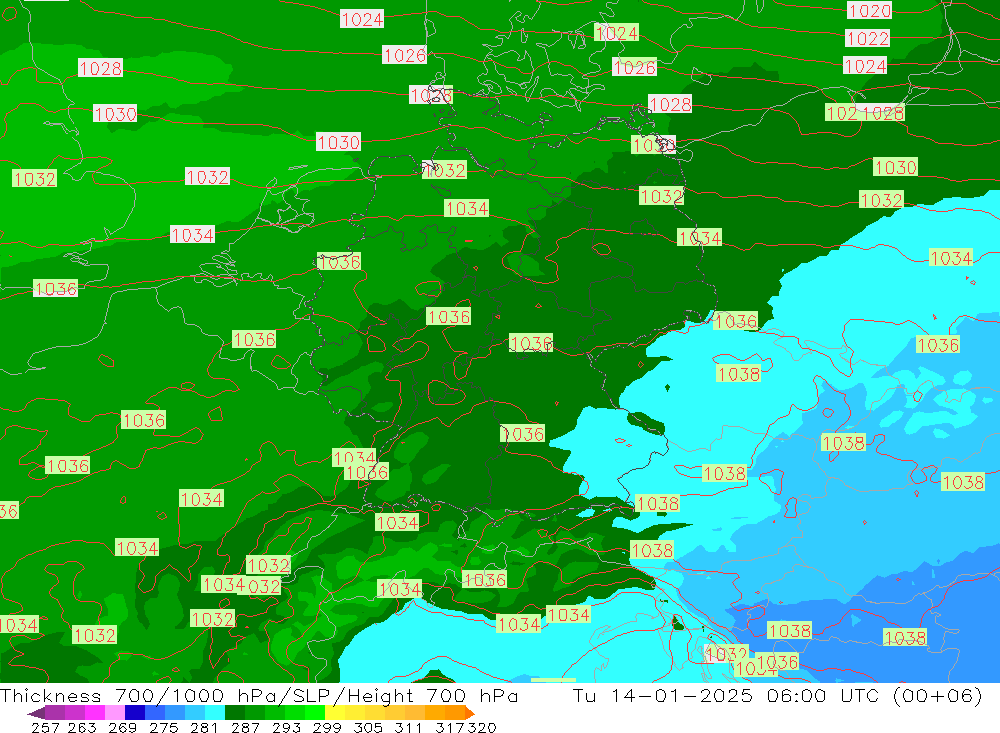Click the legend value '263'
This screenshot has width=1000, height=733.
(82, 728)
